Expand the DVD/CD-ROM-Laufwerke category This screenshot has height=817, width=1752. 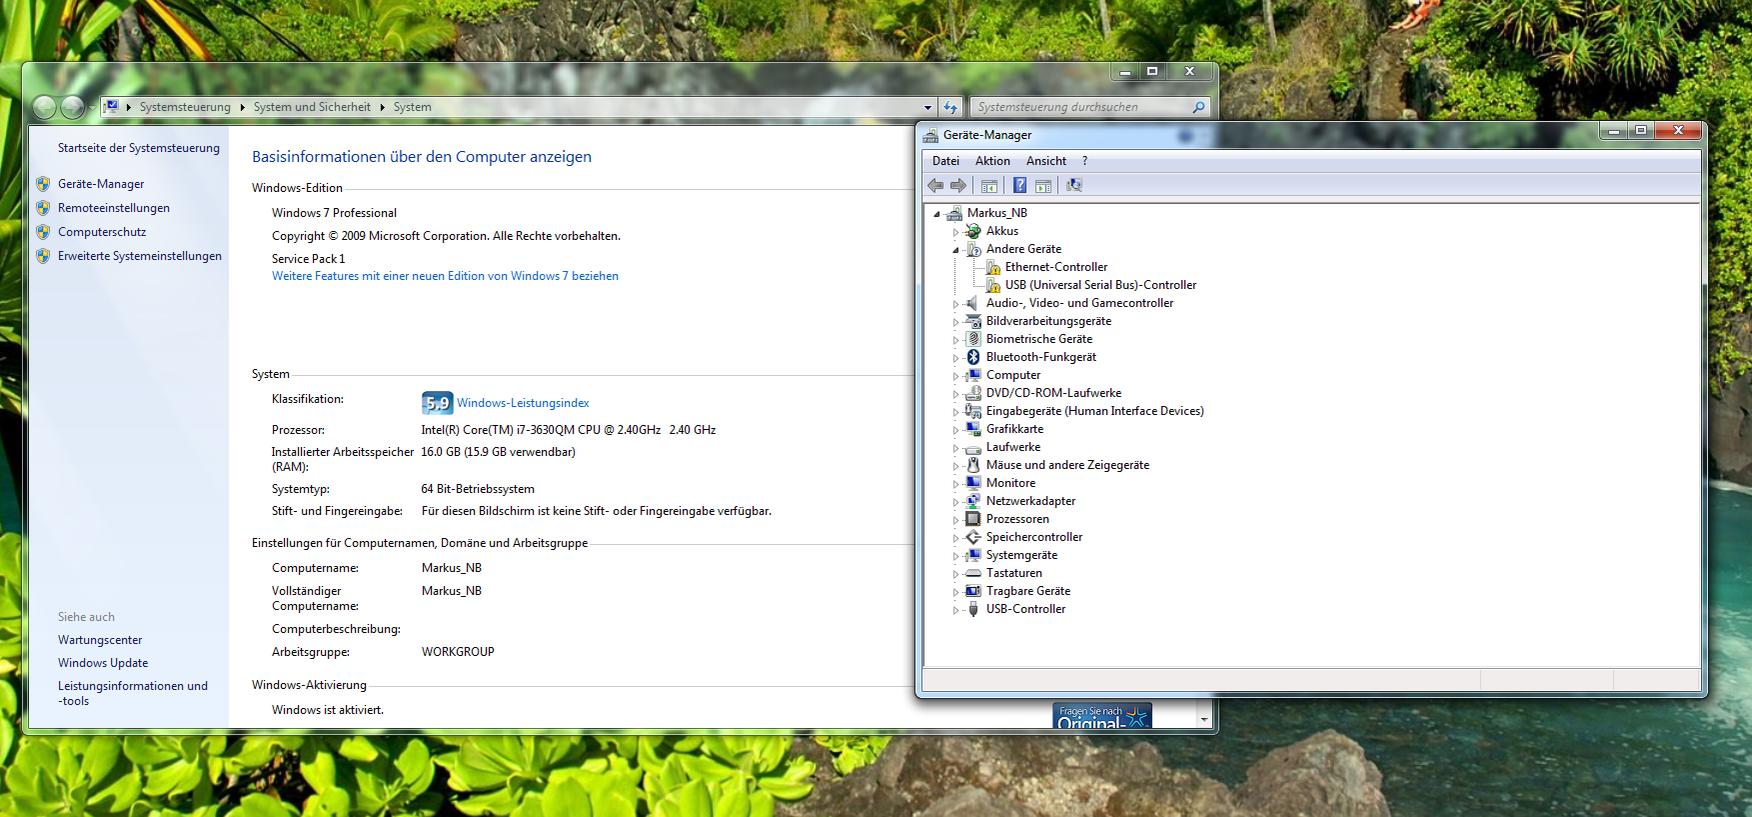[x=956, y=394]
